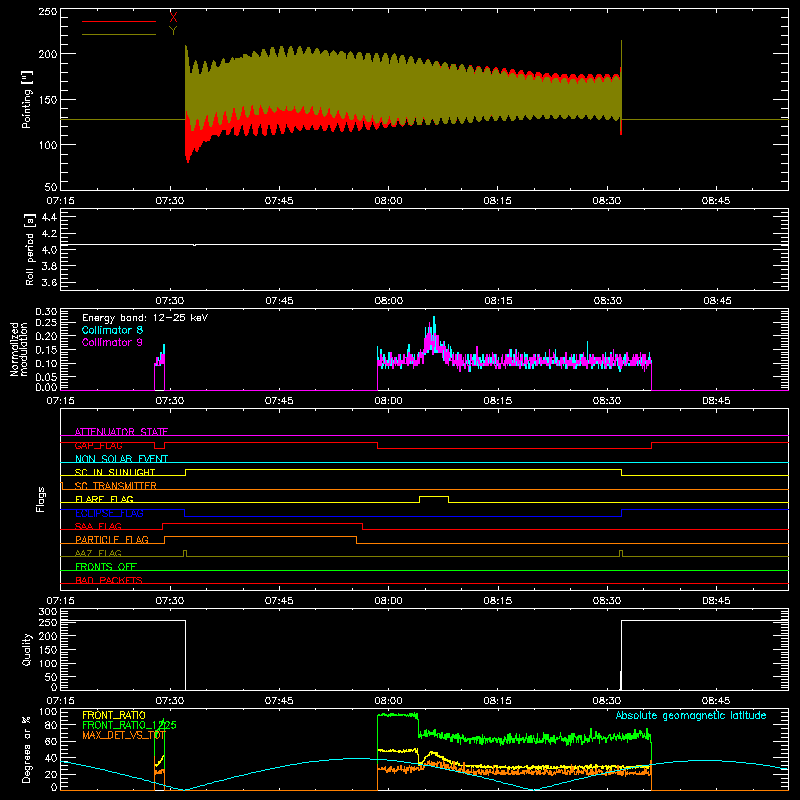
Task: Click the Quality axis label
Action: (27, 649)
